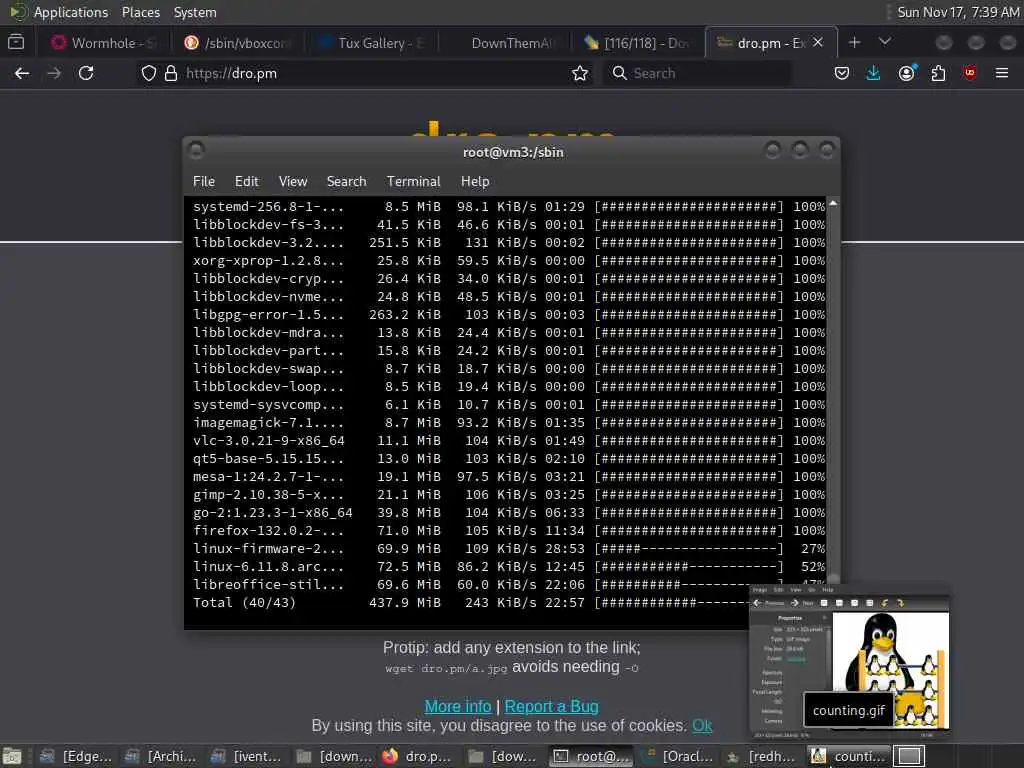
Task: Open the Firefox account icon
Action: click(906, 73)
